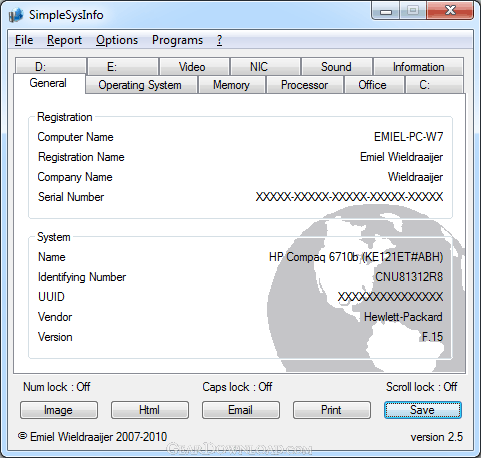Open the ? help menu
Viewport: 481px width, 458px height.
(x=219, y=40)
